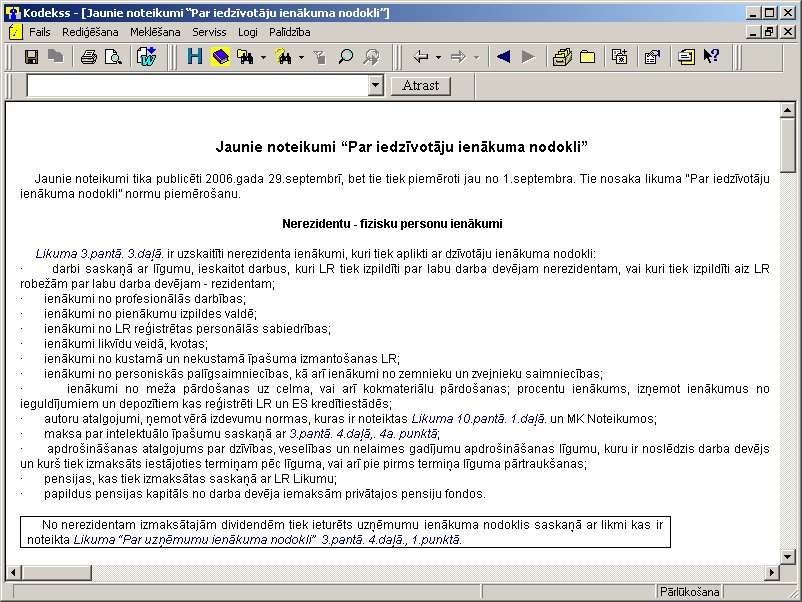Click the add bookmark page icon

(619, 57)
